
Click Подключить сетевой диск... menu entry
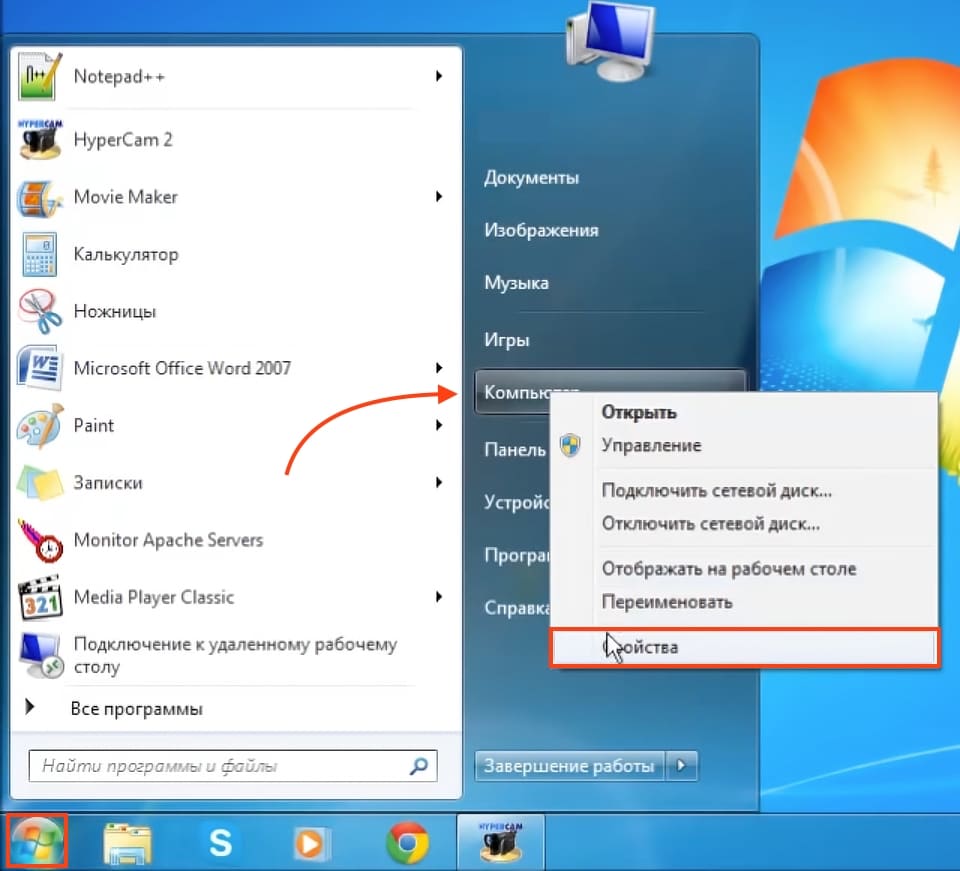pyautogui.click(x=716, y=491)
